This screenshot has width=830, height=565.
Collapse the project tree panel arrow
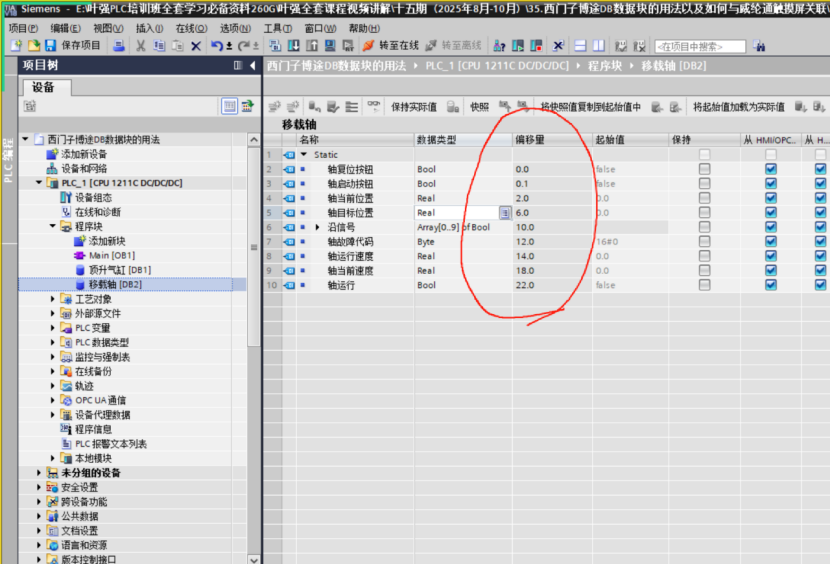click(252, 65)
